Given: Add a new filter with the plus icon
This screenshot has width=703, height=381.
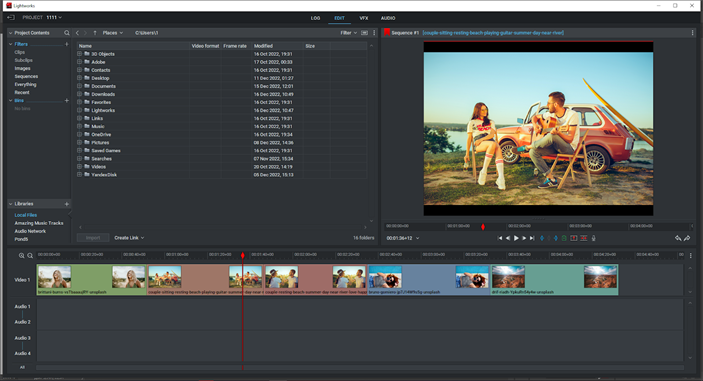Looking at the screenshot, I should [67, 44].
